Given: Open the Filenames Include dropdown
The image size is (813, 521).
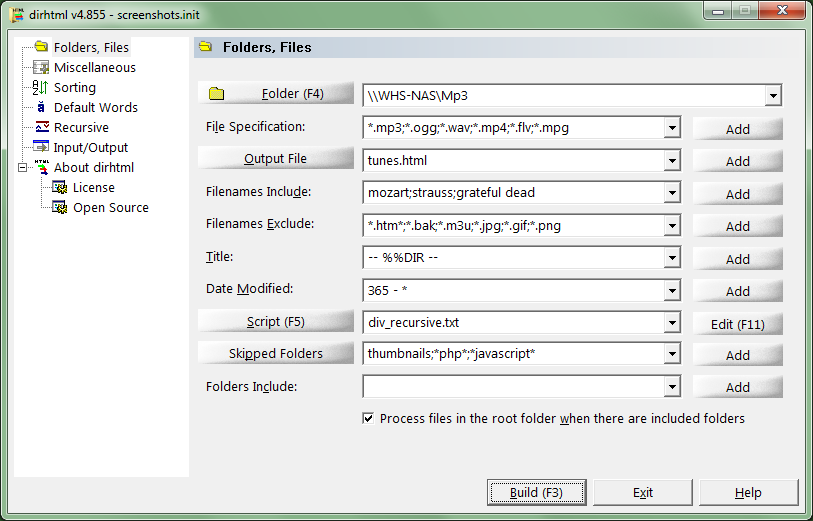Looking at the screenshot, I should pyautogui.click(x=672, y=193).
